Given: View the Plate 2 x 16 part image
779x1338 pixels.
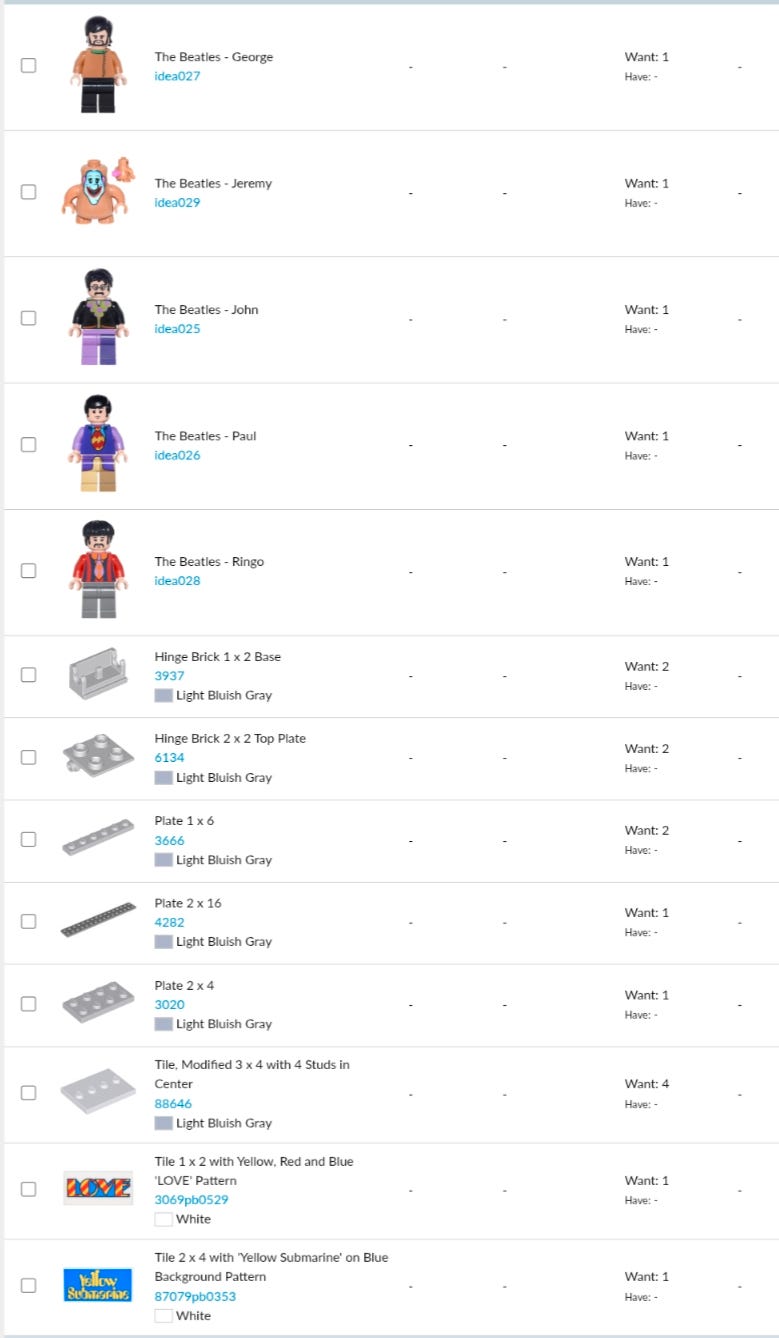Looking at the screenshot, I should (x=98, y=920).
